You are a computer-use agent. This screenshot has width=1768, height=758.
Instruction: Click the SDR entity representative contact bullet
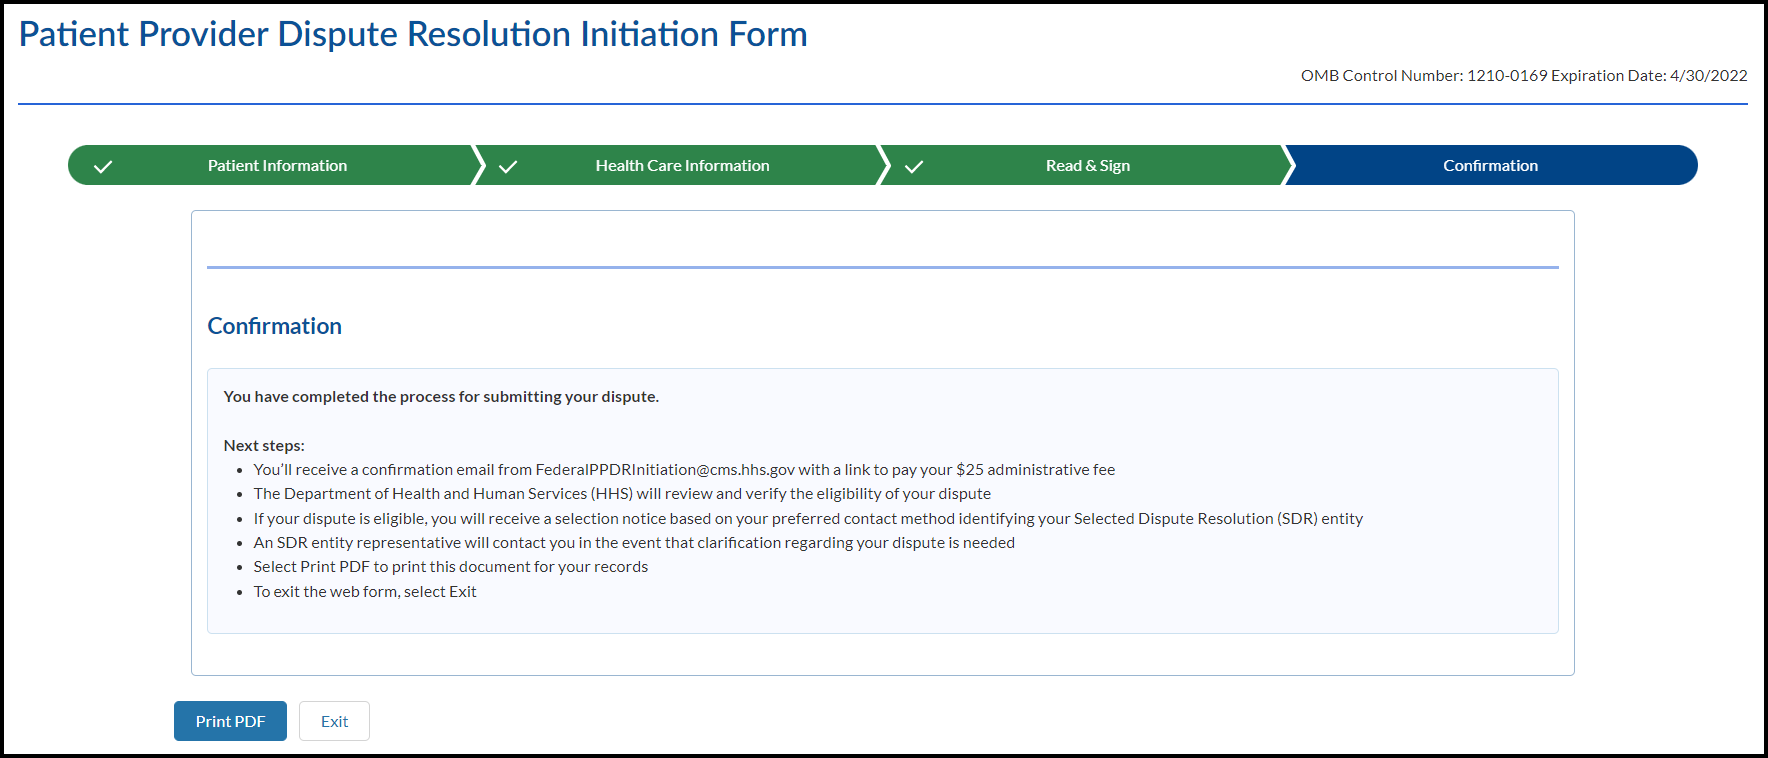pyautogui.click(x=634, y=543)
